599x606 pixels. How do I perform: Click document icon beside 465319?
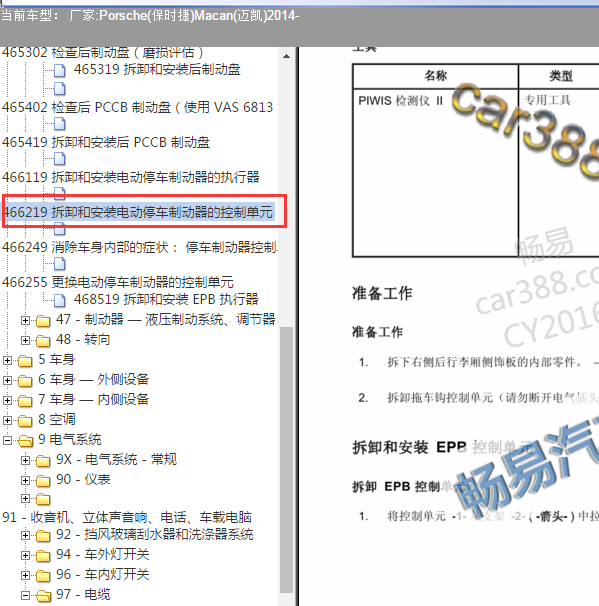(x=60, y=71)
